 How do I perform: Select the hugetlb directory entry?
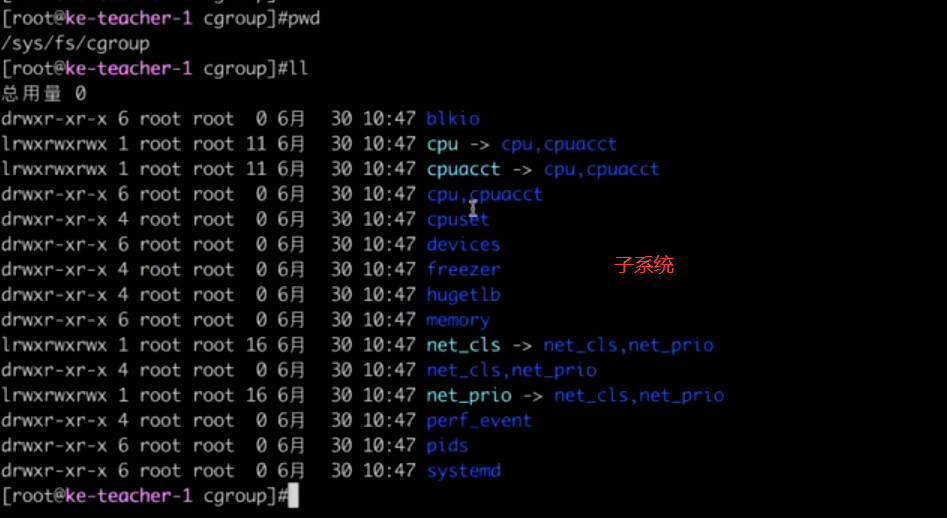[463, 295]
